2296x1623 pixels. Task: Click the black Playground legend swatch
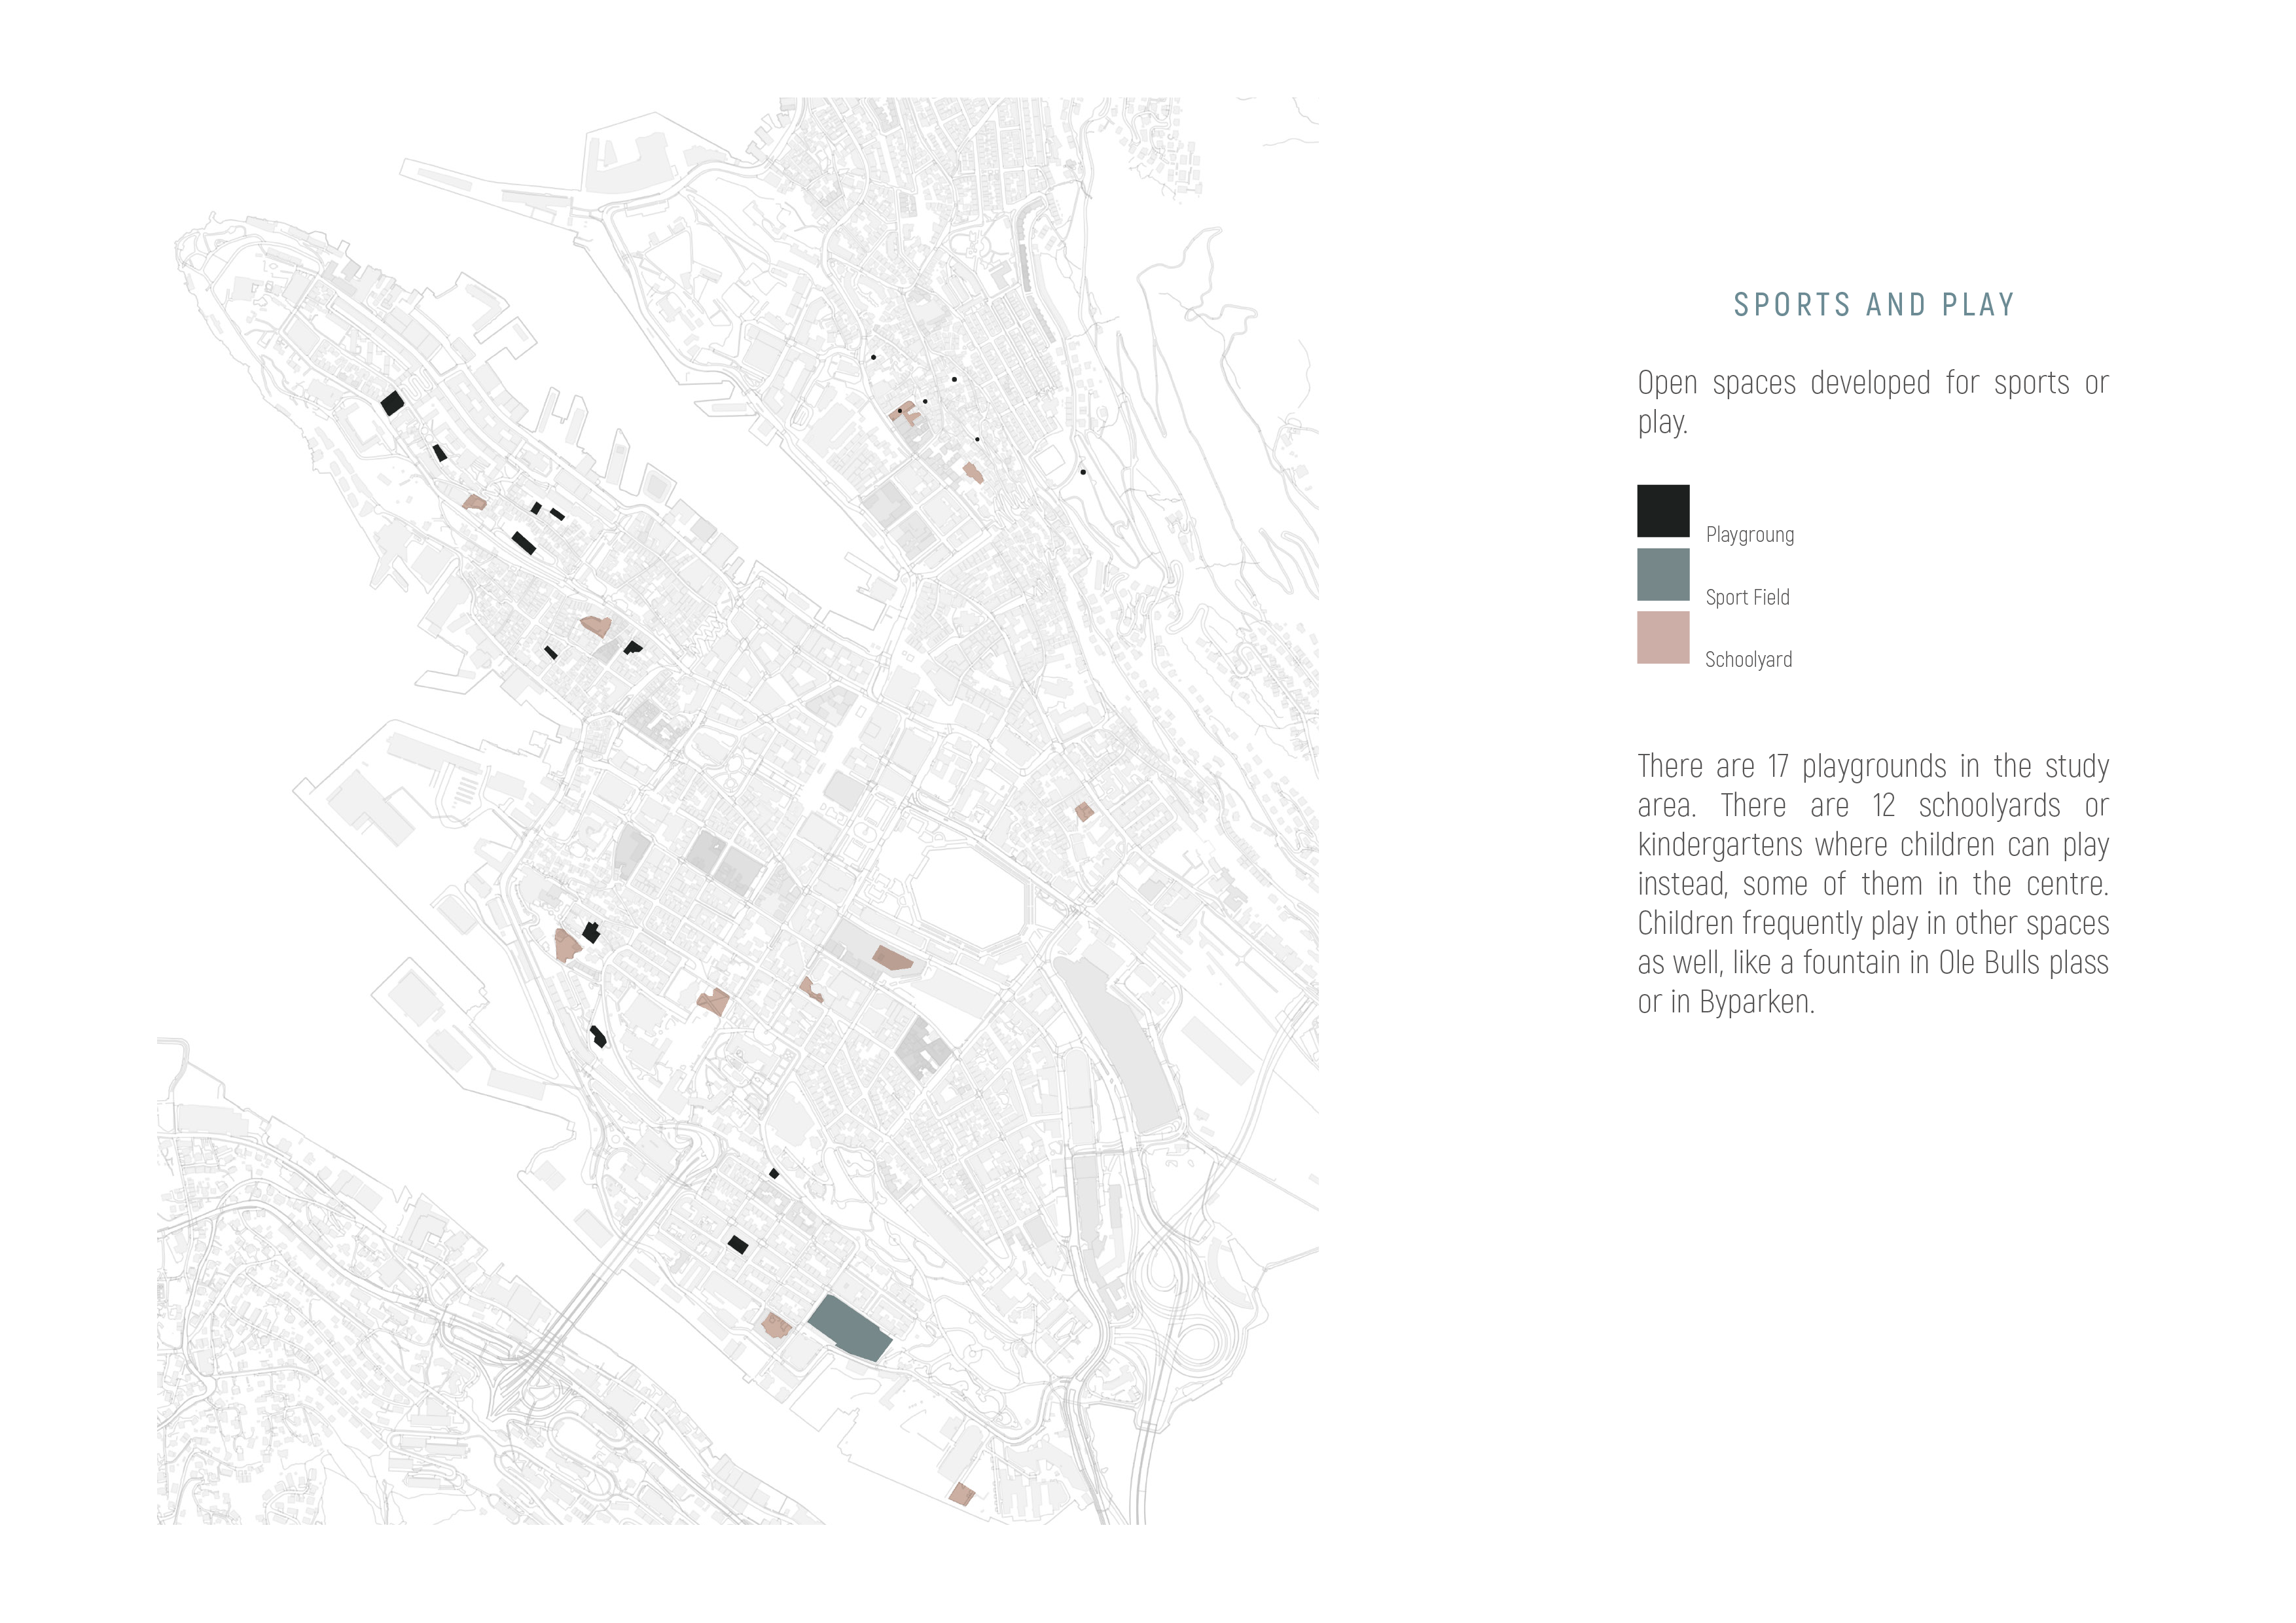(x=1662, y=510)
